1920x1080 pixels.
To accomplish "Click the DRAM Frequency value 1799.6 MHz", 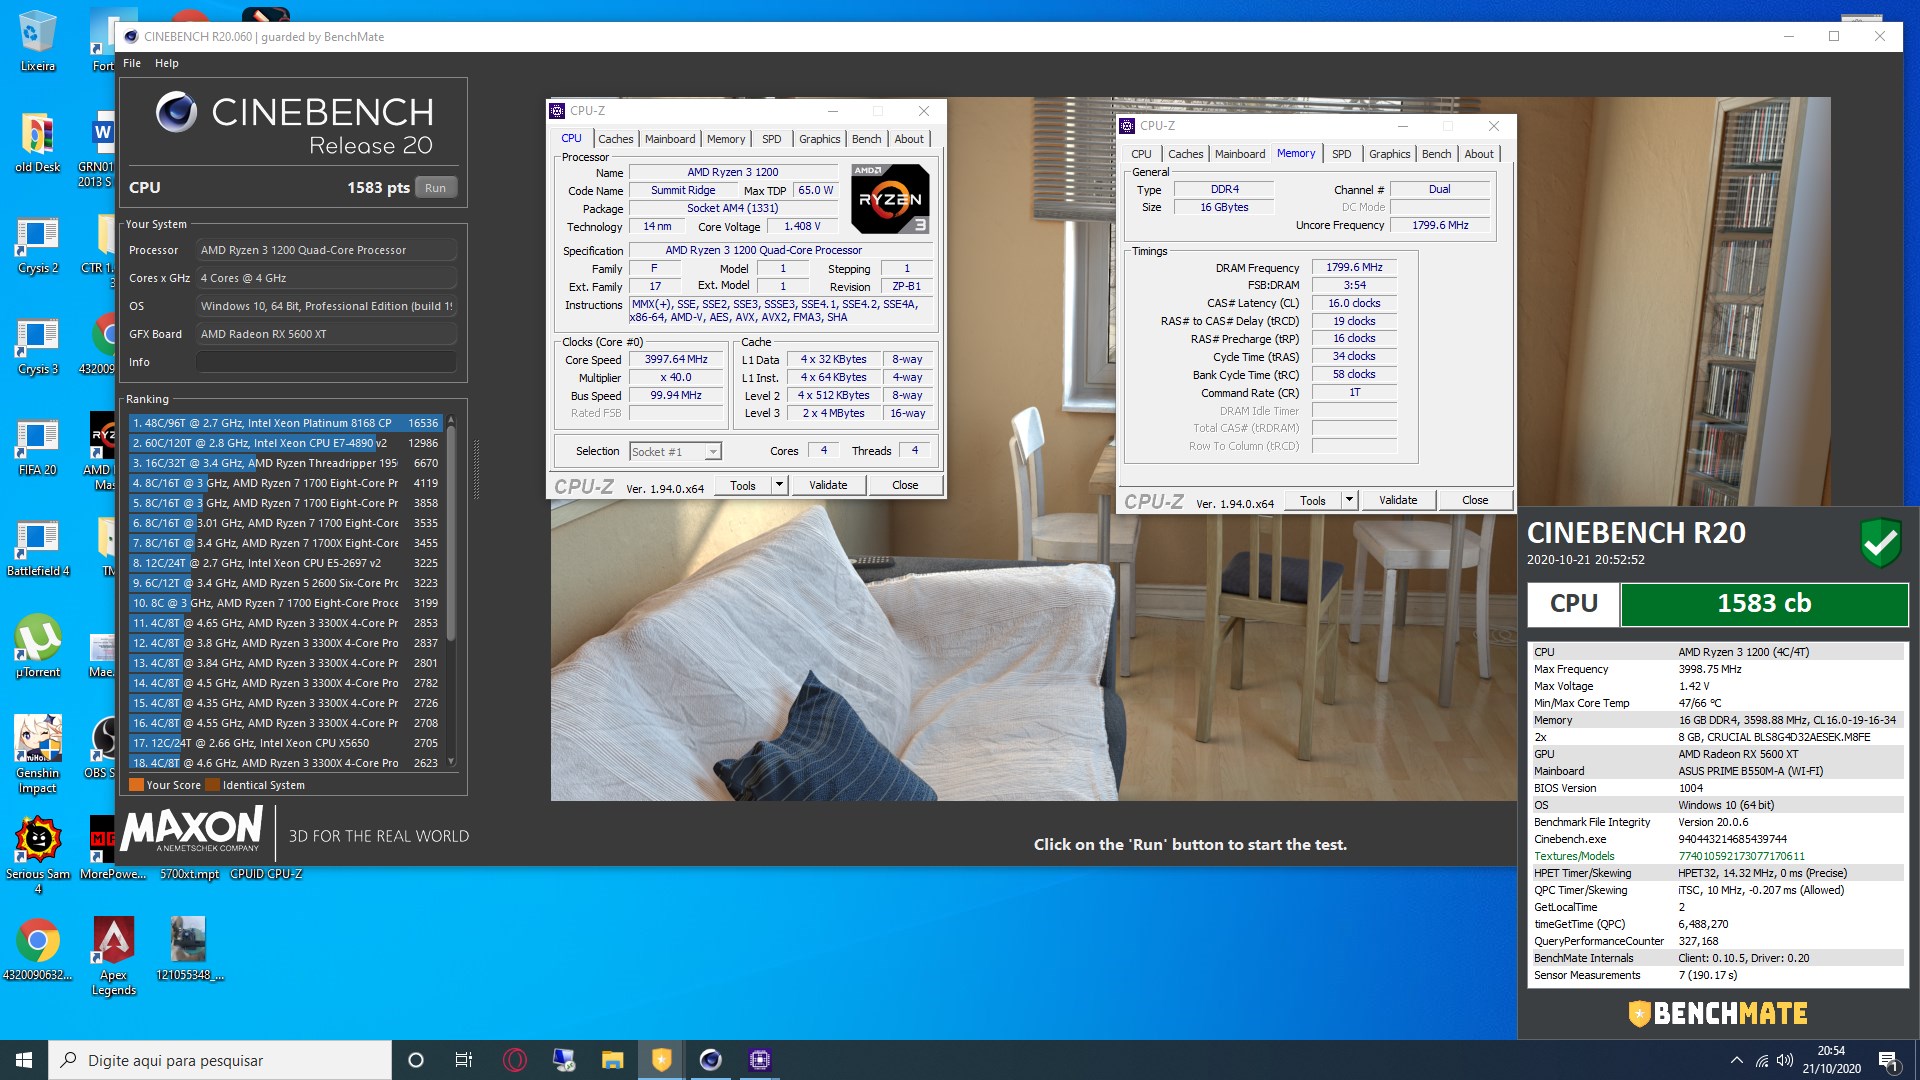I will pyautogui.click(x=1354, y=268).
